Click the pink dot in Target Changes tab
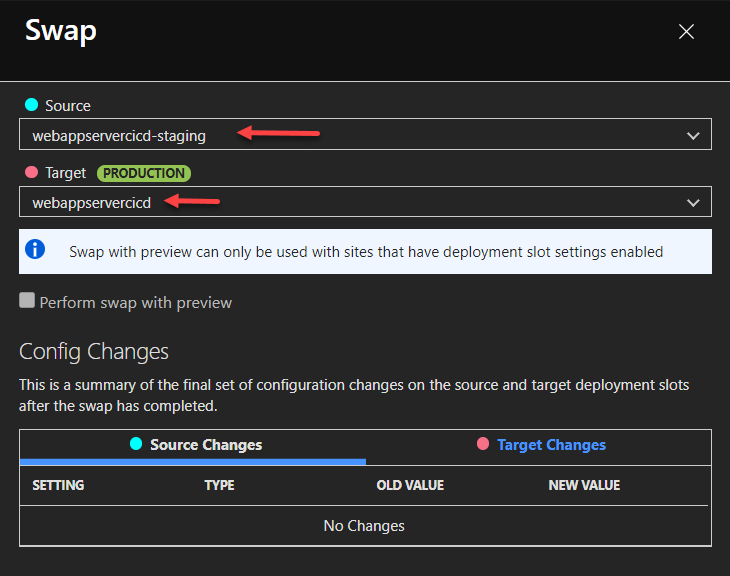This screenshot has width=730, height=576. point(483,444)
